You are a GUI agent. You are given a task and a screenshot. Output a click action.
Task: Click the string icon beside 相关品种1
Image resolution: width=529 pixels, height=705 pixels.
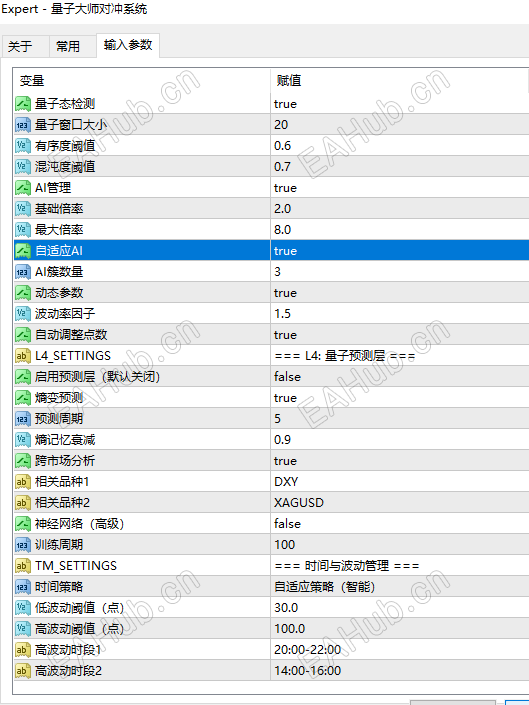(x=22, y=482)
